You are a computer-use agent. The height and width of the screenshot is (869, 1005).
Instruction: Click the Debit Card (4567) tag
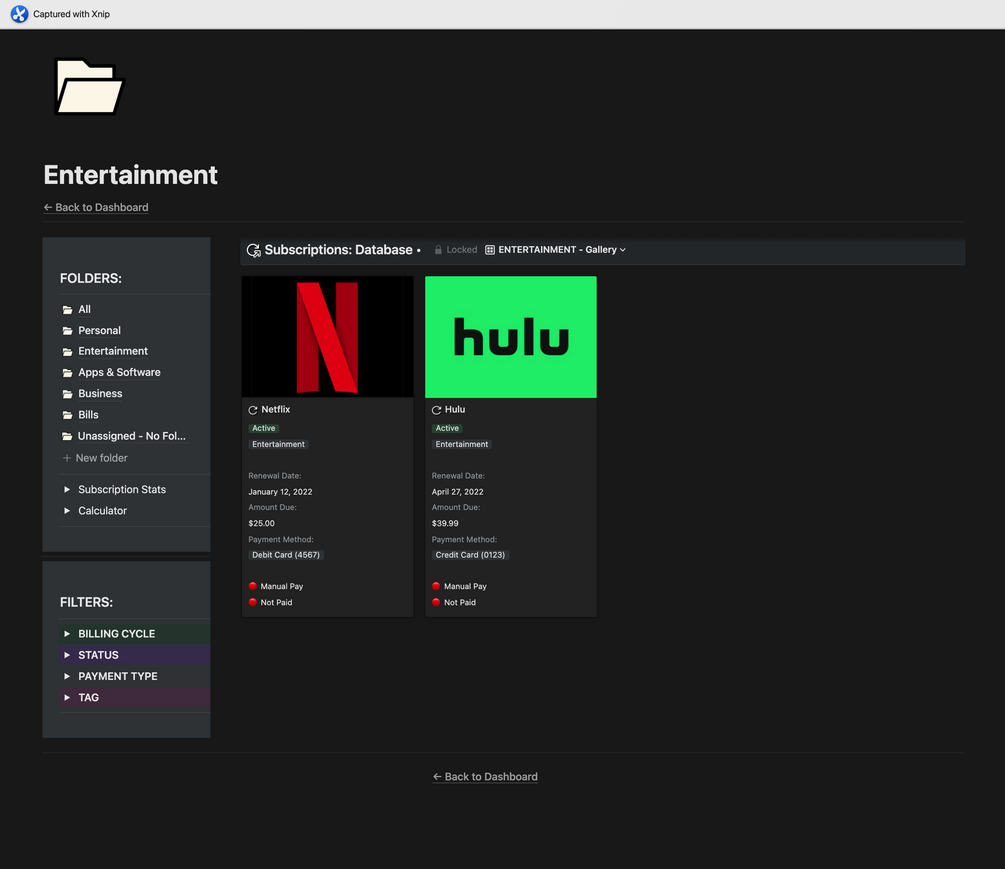tap(286, 555)
